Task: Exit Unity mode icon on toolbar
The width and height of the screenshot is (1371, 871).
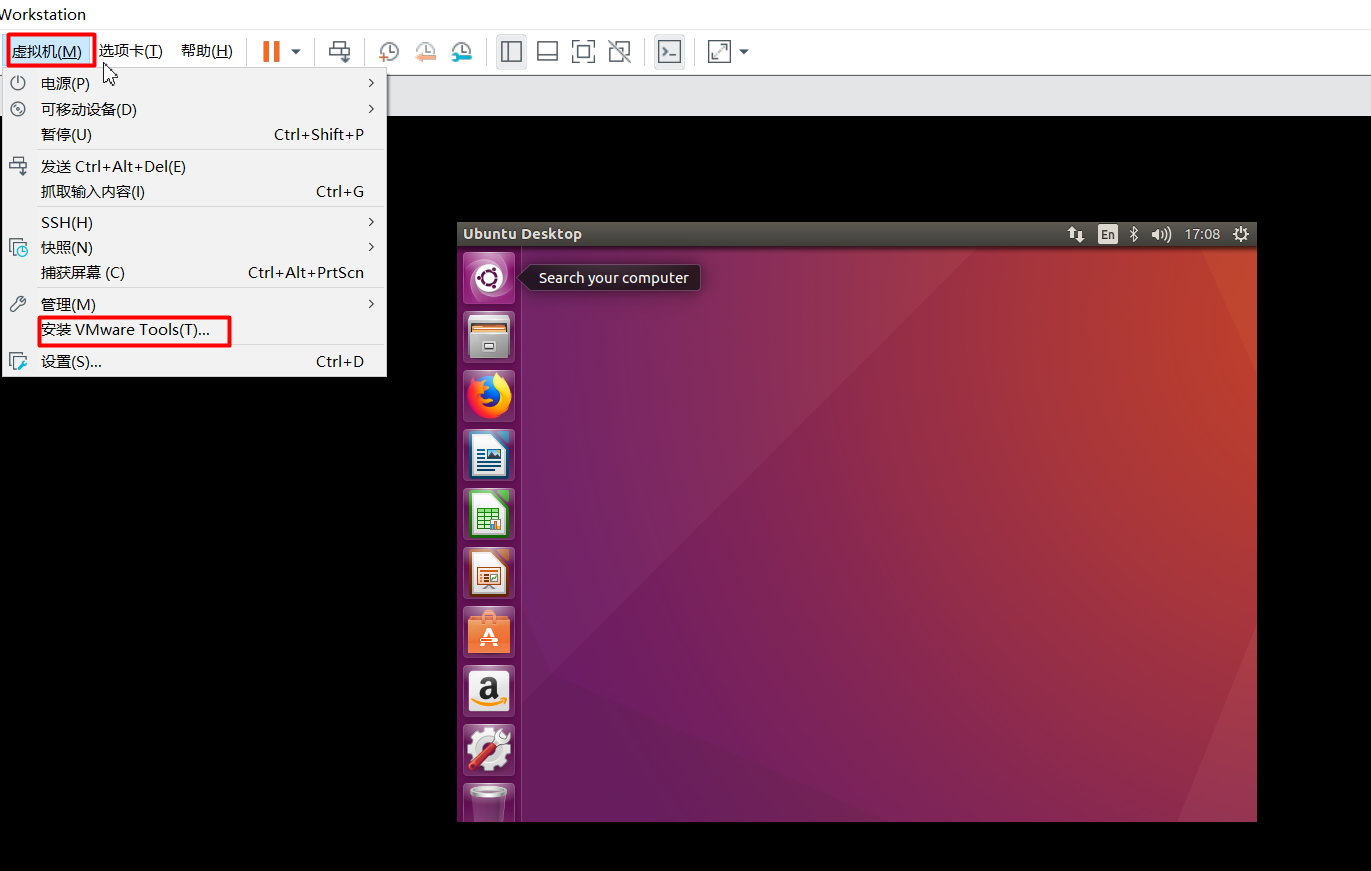Action: coord(619,51)
